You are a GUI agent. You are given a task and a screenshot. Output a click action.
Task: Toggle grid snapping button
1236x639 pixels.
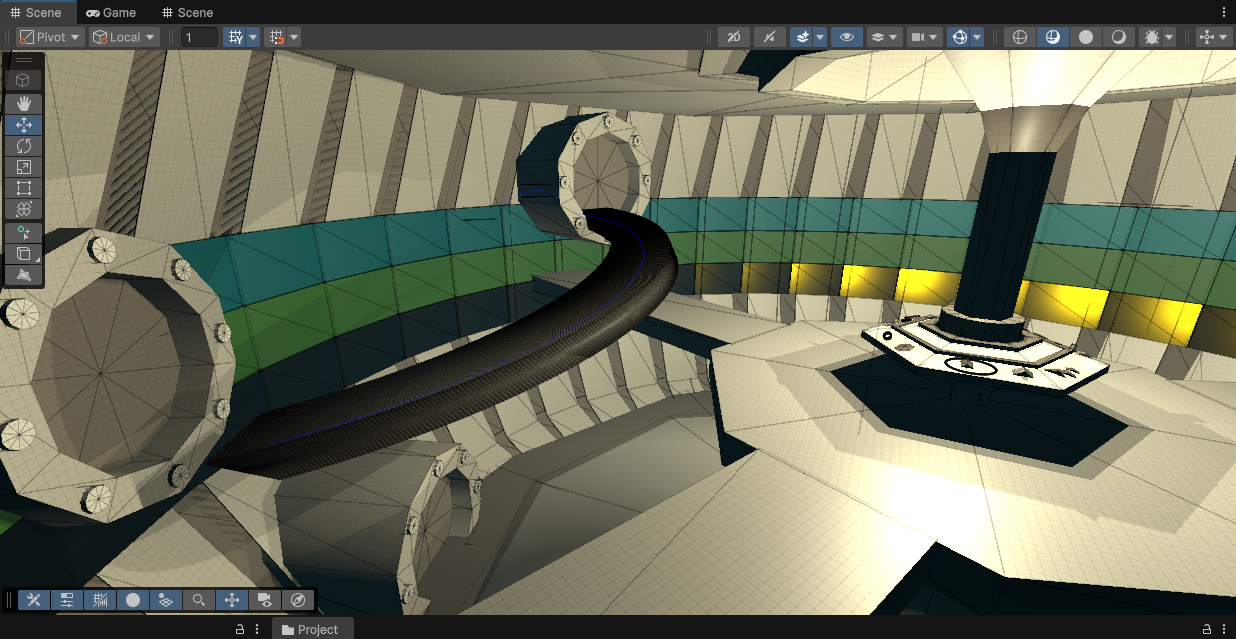235,37
